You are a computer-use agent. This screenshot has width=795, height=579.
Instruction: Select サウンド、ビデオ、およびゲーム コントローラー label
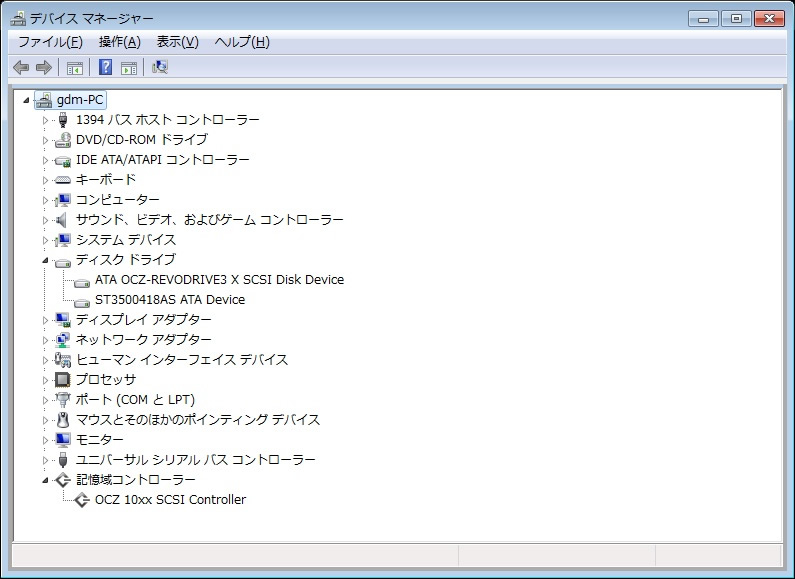[209, 220]
